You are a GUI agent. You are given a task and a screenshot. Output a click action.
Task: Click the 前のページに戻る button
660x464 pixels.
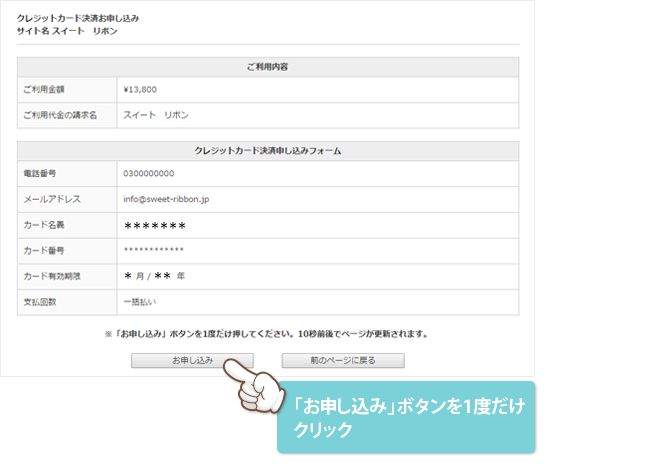tap(343, 360)
